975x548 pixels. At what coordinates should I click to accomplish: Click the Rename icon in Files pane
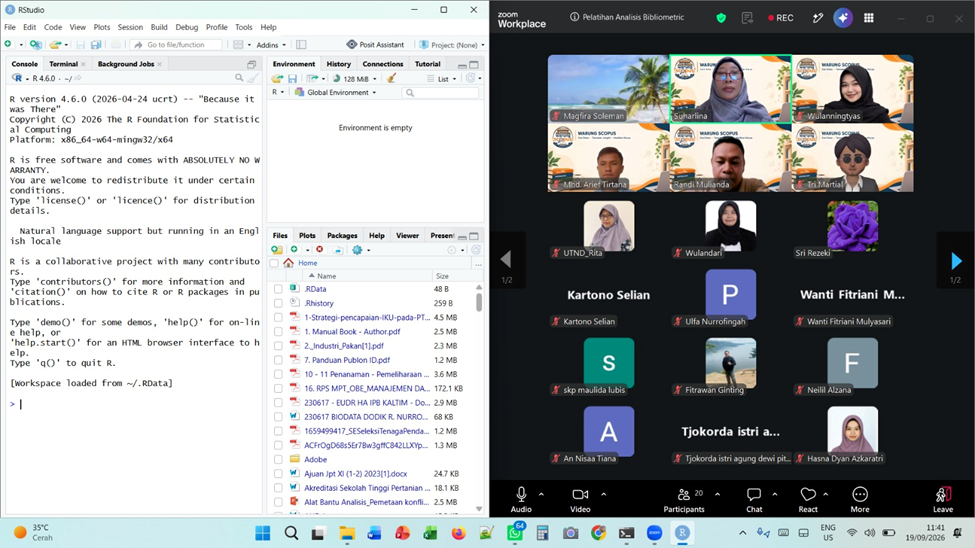tap(338, 250)
